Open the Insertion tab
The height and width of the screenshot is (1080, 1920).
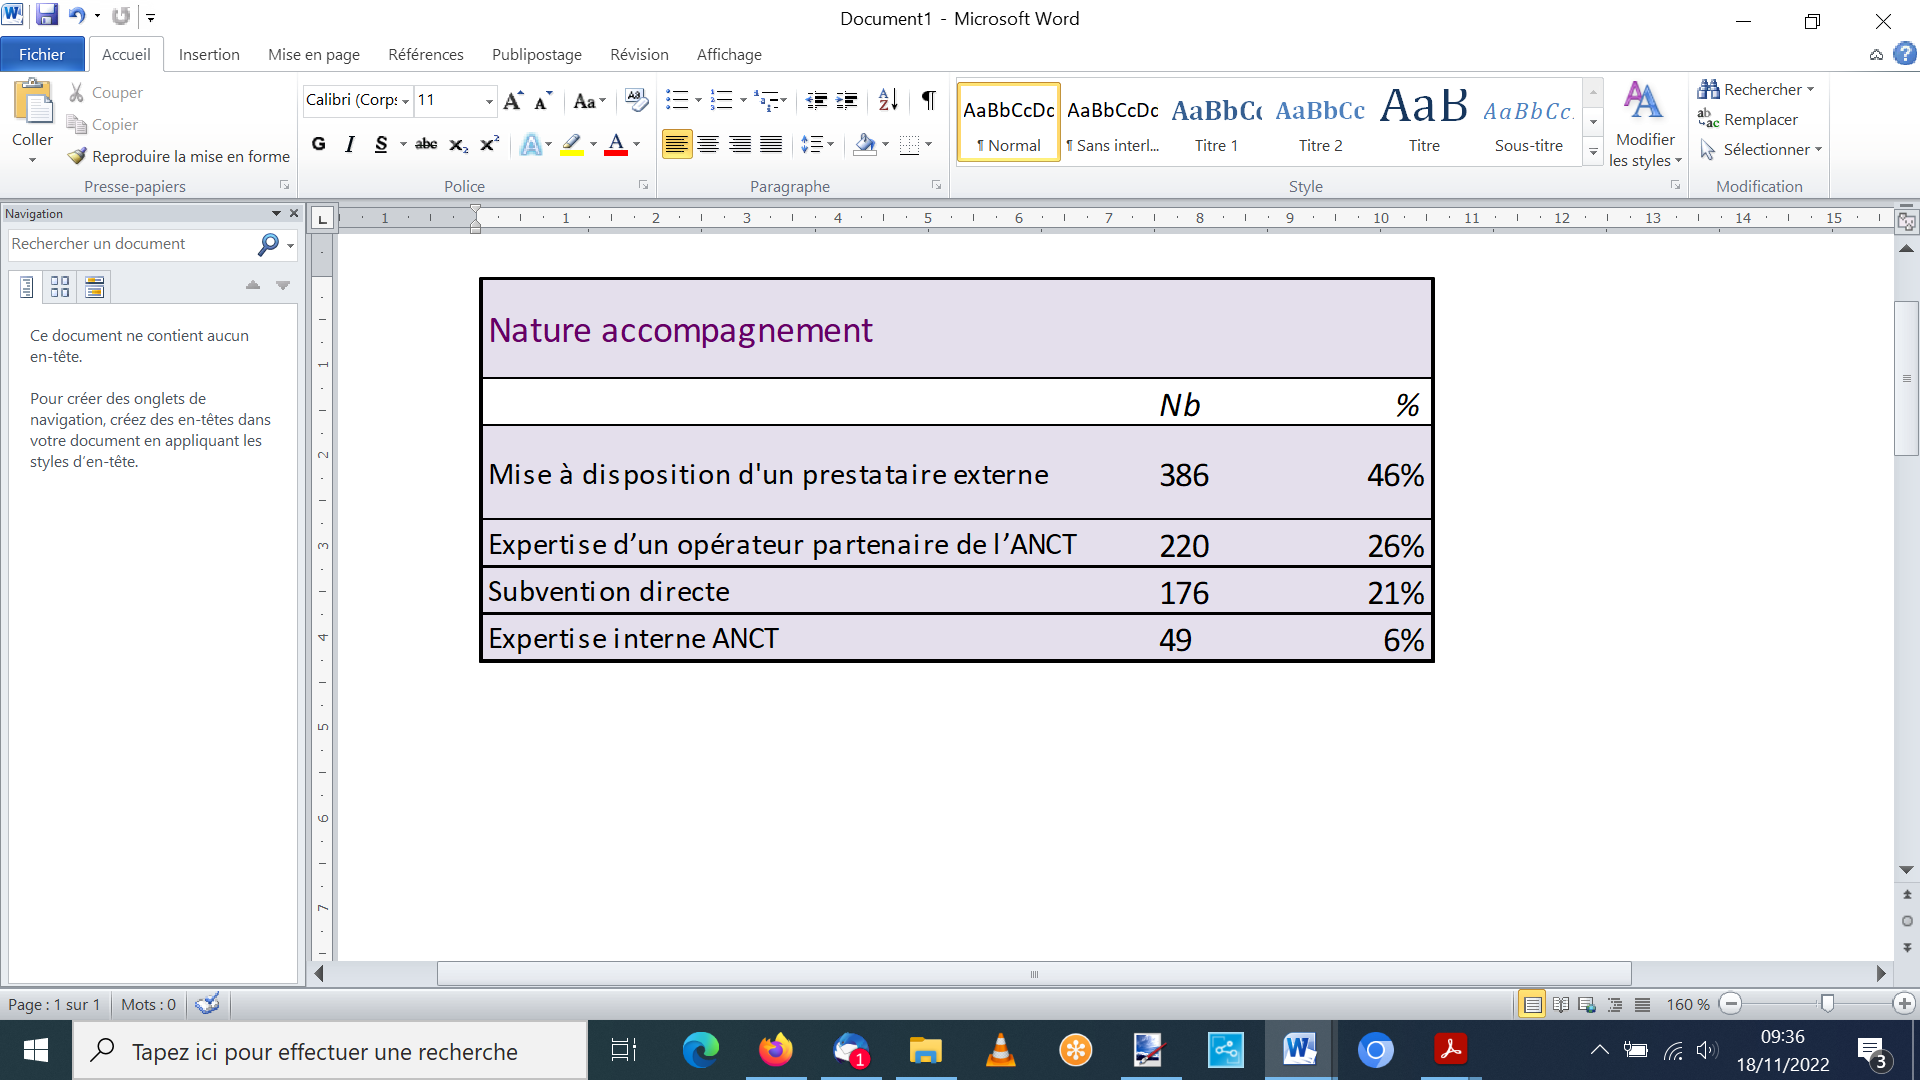[x=209, y=54]
